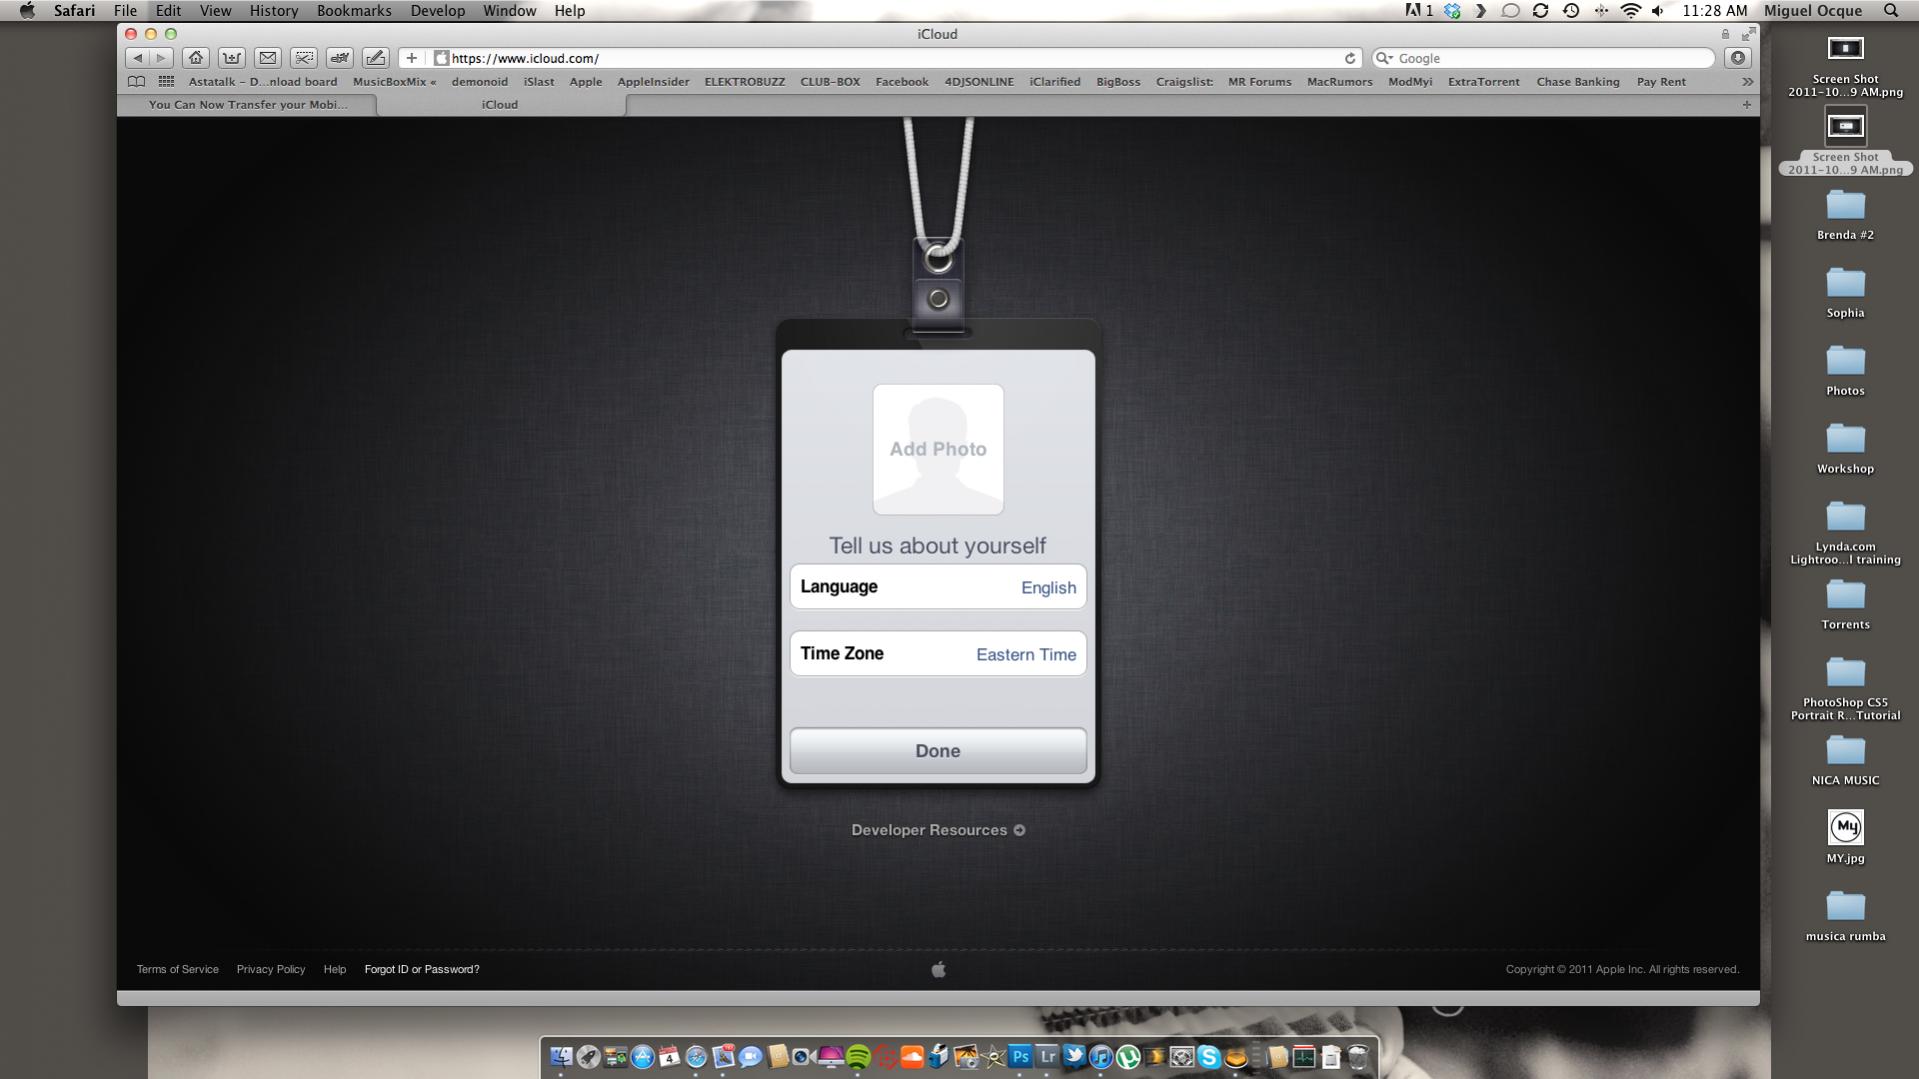Launch Photoshop from the Dock
Viewport: 1919px width, 1079px height.
coord(1020,1056)
